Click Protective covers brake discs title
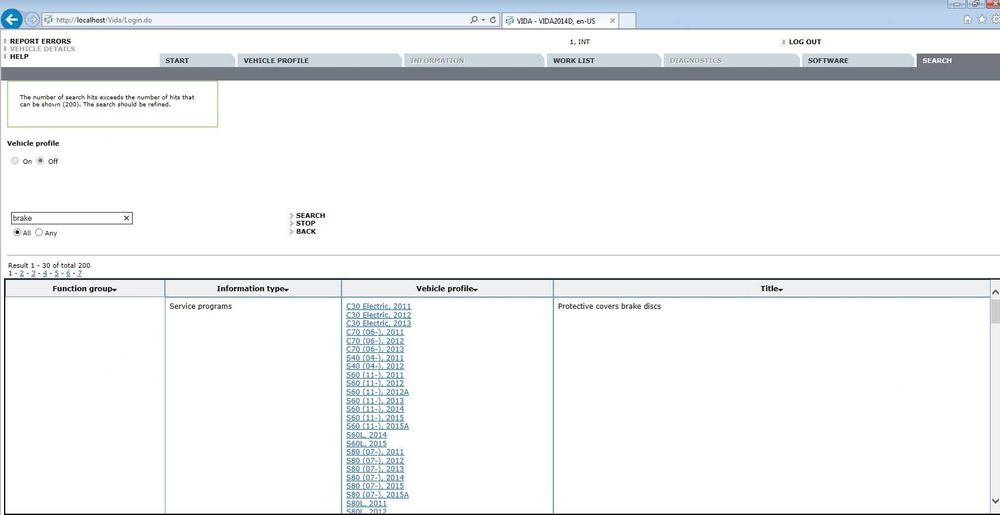Image resolution: width=1000 pixels, height=515 pixels. (x=609, y=307)
